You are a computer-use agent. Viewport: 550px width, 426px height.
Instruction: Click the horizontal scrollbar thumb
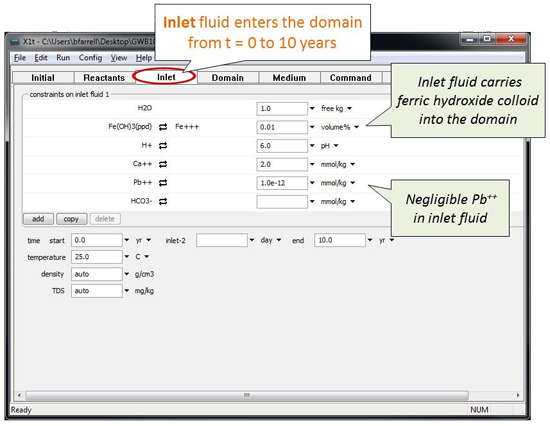(247, 395)
